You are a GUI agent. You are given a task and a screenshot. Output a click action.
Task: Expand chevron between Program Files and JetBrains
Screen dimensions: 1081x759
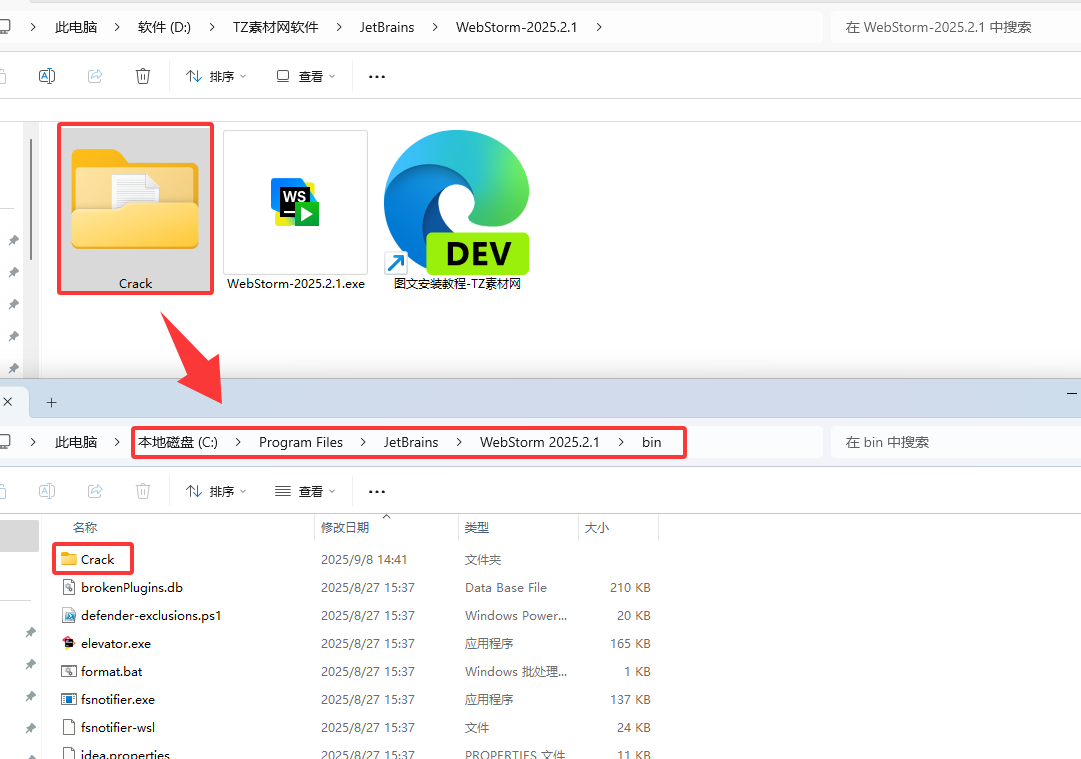point(363,443)
